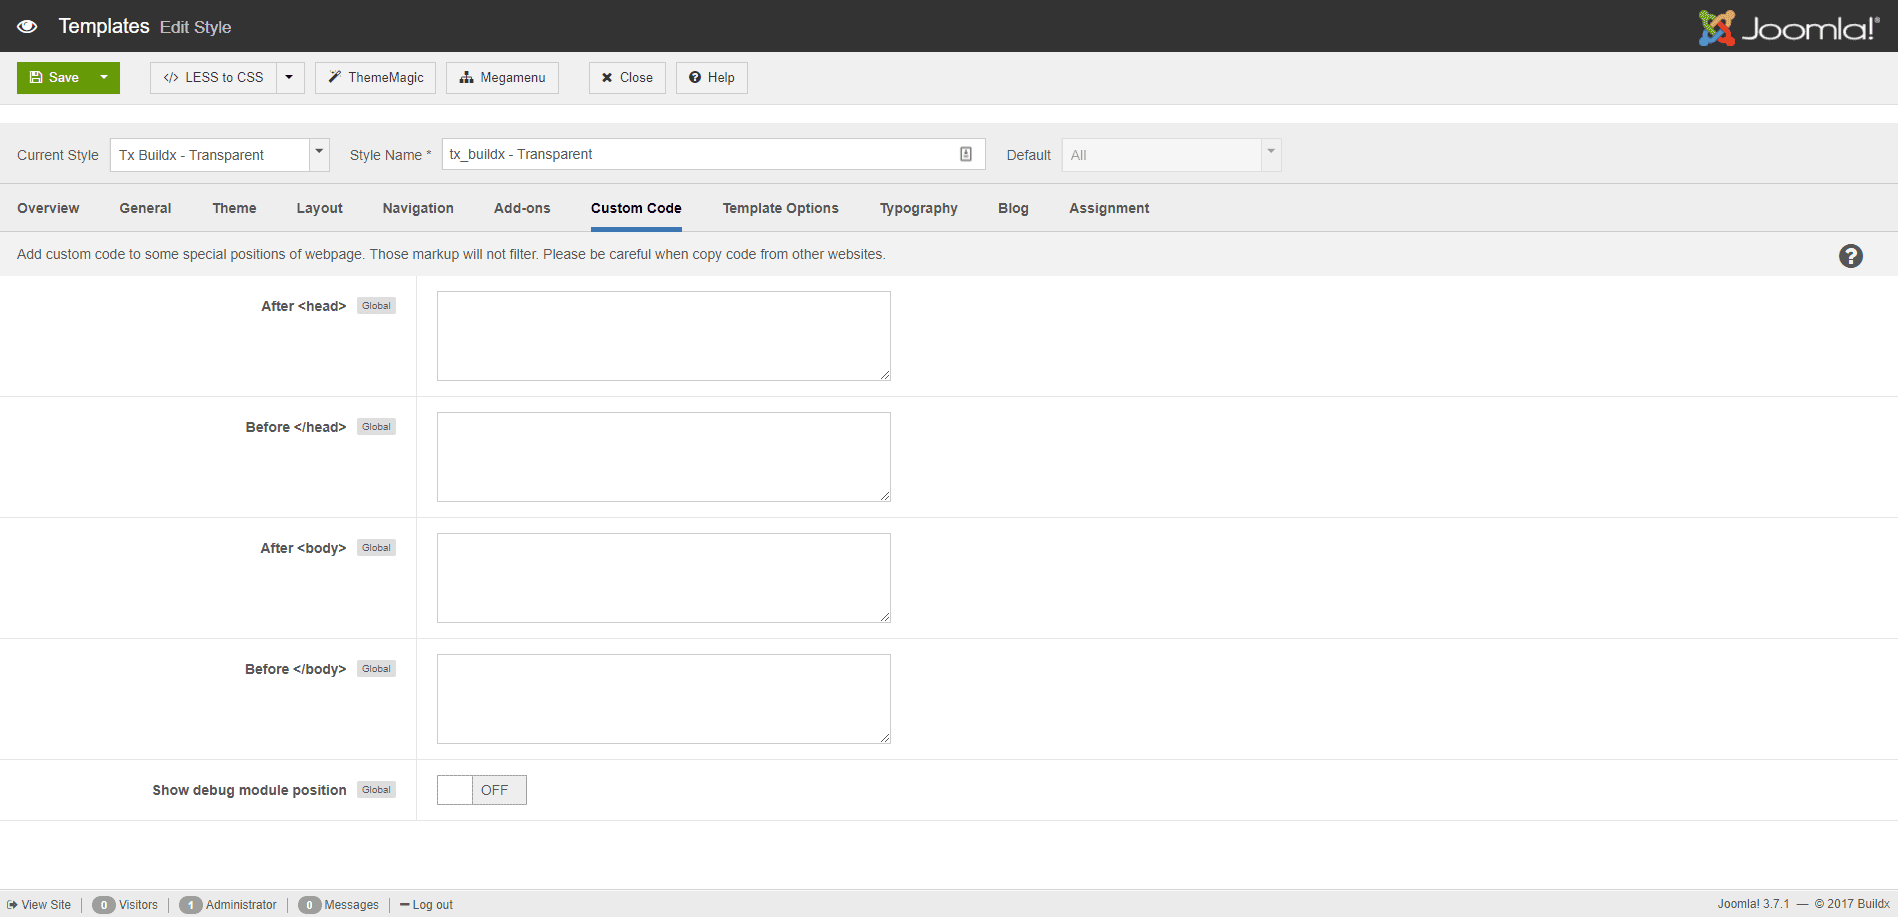The image size is (1898, 917).
Task: Open the Default assignment dropdown
Action: (1269, 154)
